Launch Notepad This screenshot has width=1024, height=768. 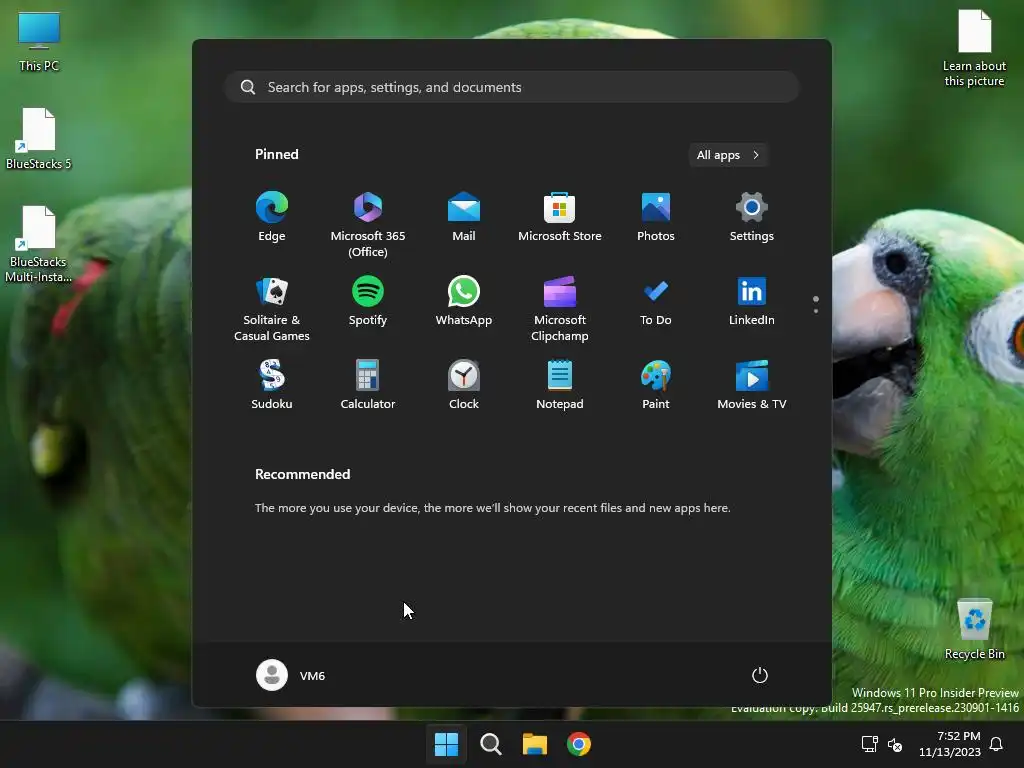[x=560, y=385]
